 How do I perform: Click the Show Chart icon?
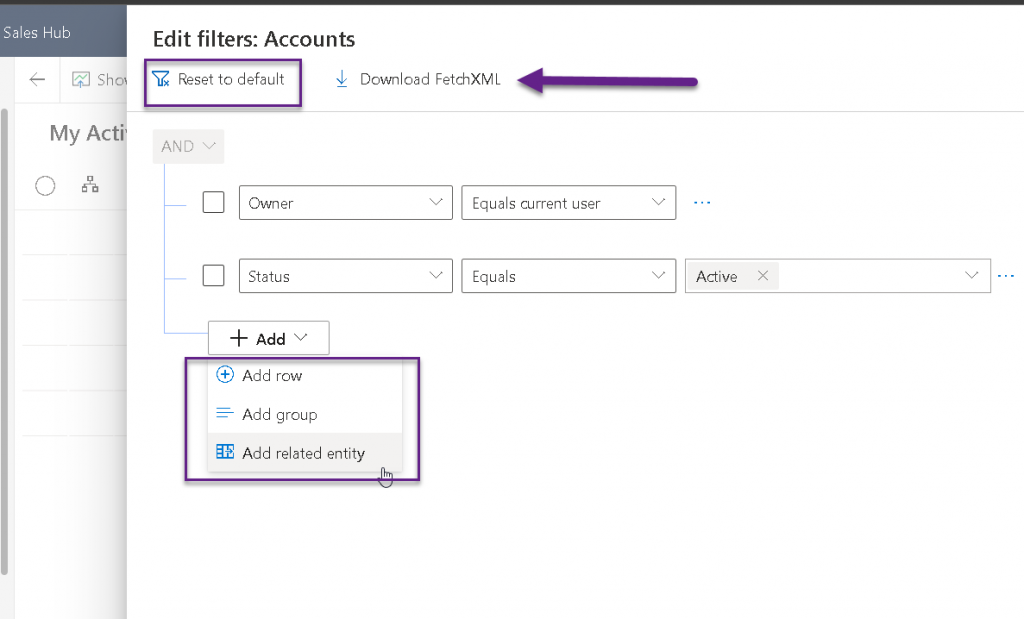[81, 80]
